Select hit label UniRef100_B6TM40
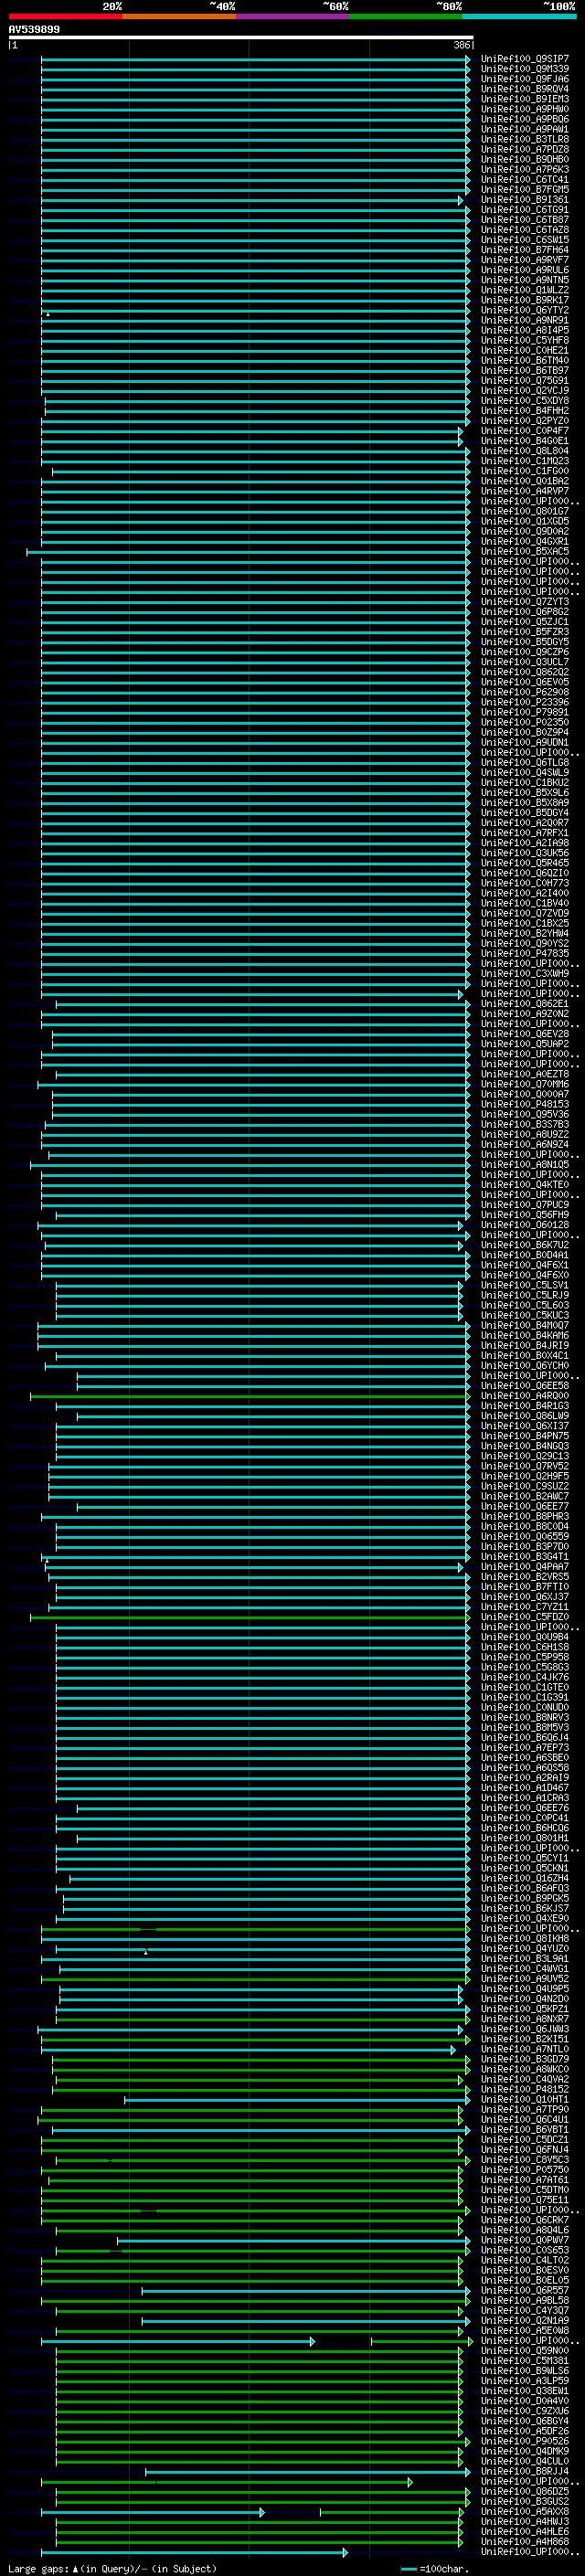 [525, 360]
